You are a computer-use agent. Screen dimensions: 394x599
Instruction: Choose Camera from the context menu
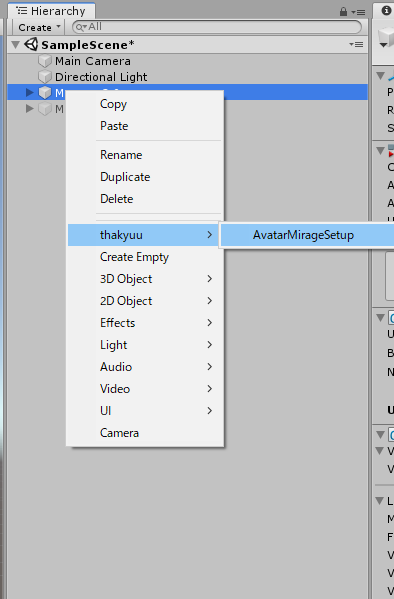point(145,433)
